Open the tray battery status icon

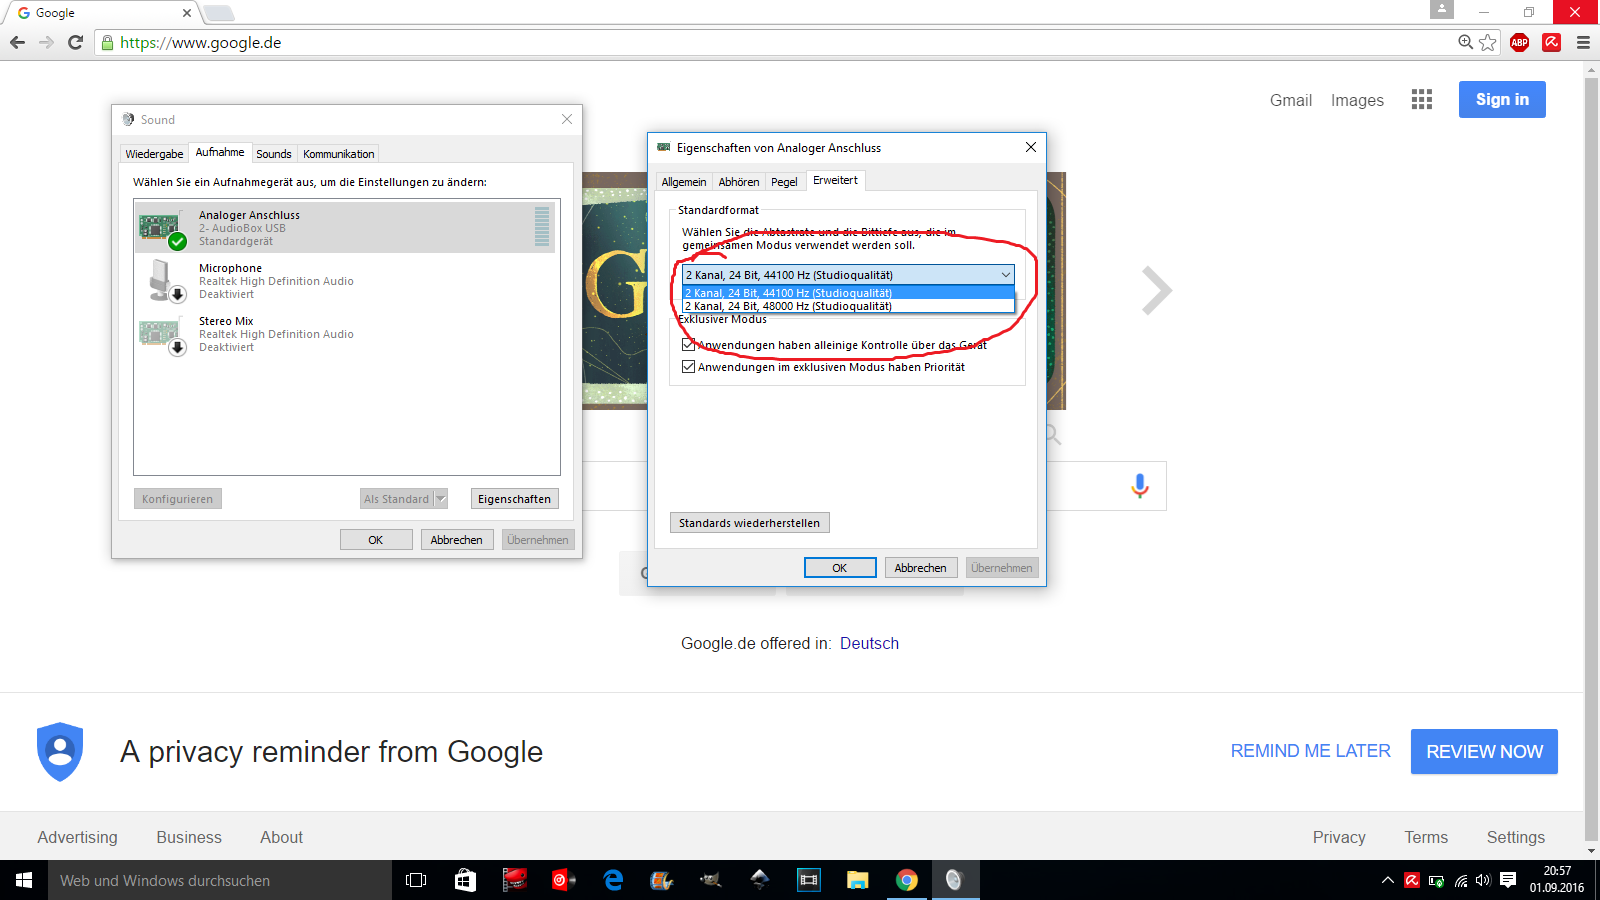pos(1436,881)
